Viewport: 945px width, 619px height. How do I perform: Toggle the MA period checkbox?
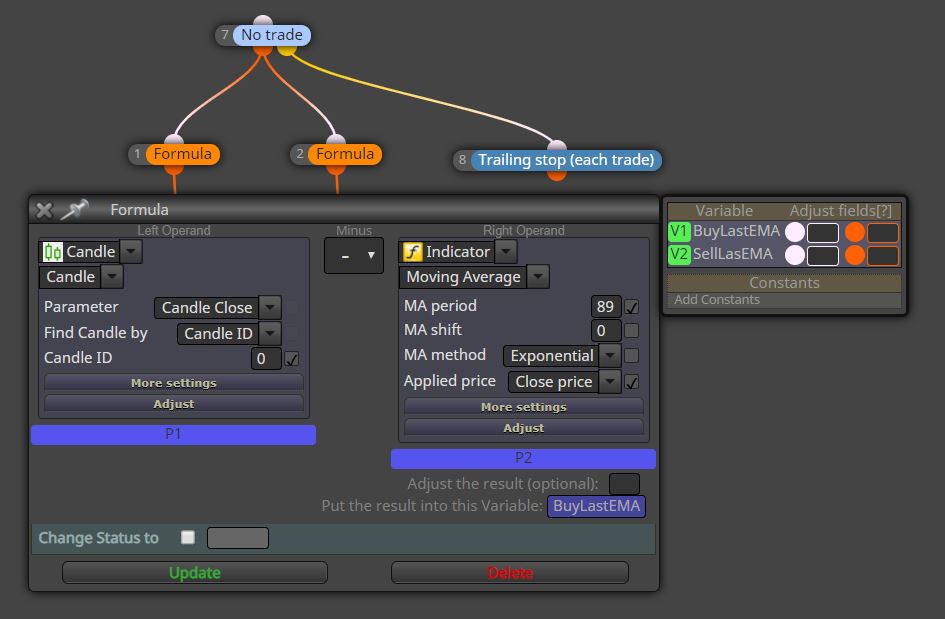pos(632,307)
